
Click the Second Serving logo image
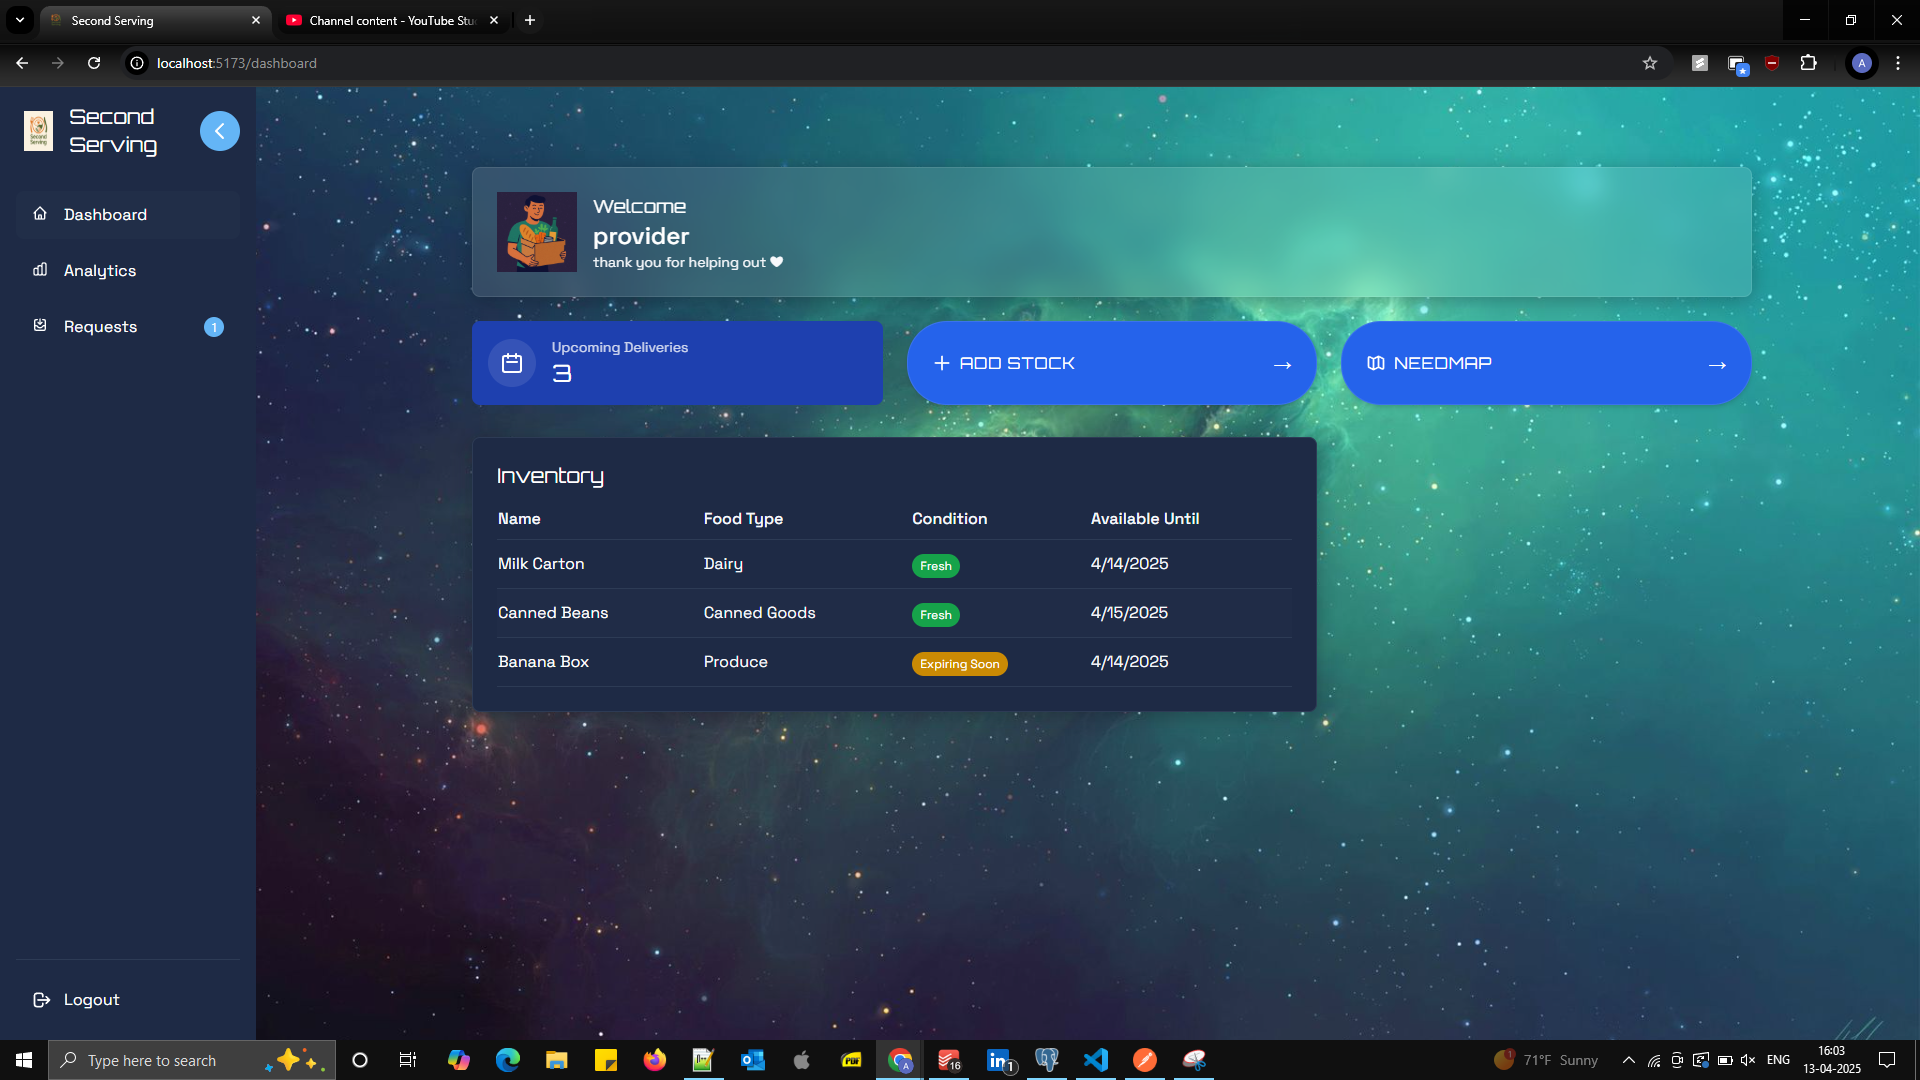(x=38, y=131)
